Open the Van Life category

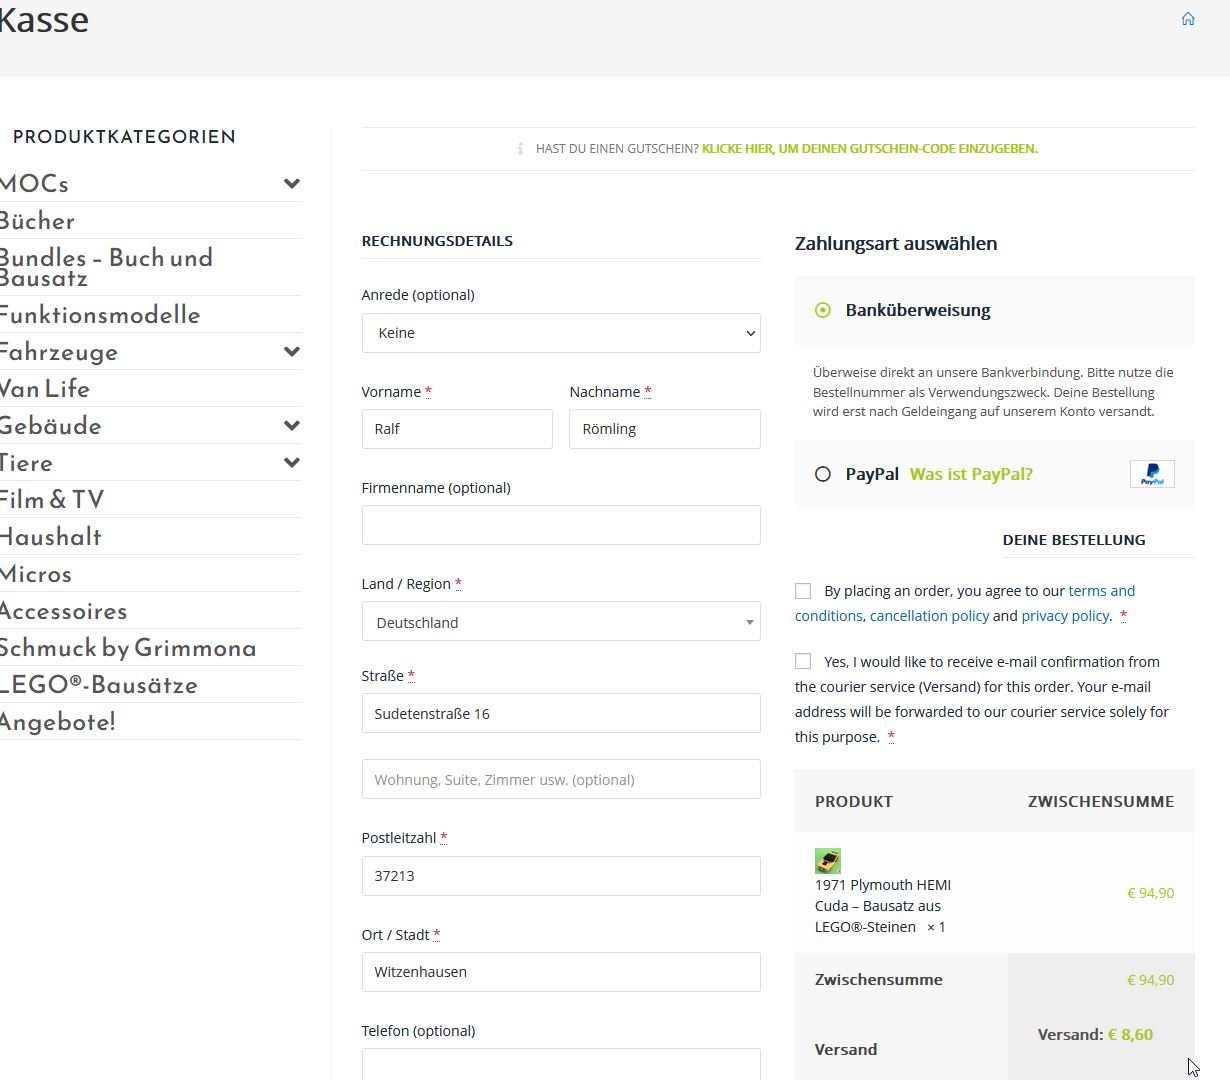click(45, 389)
